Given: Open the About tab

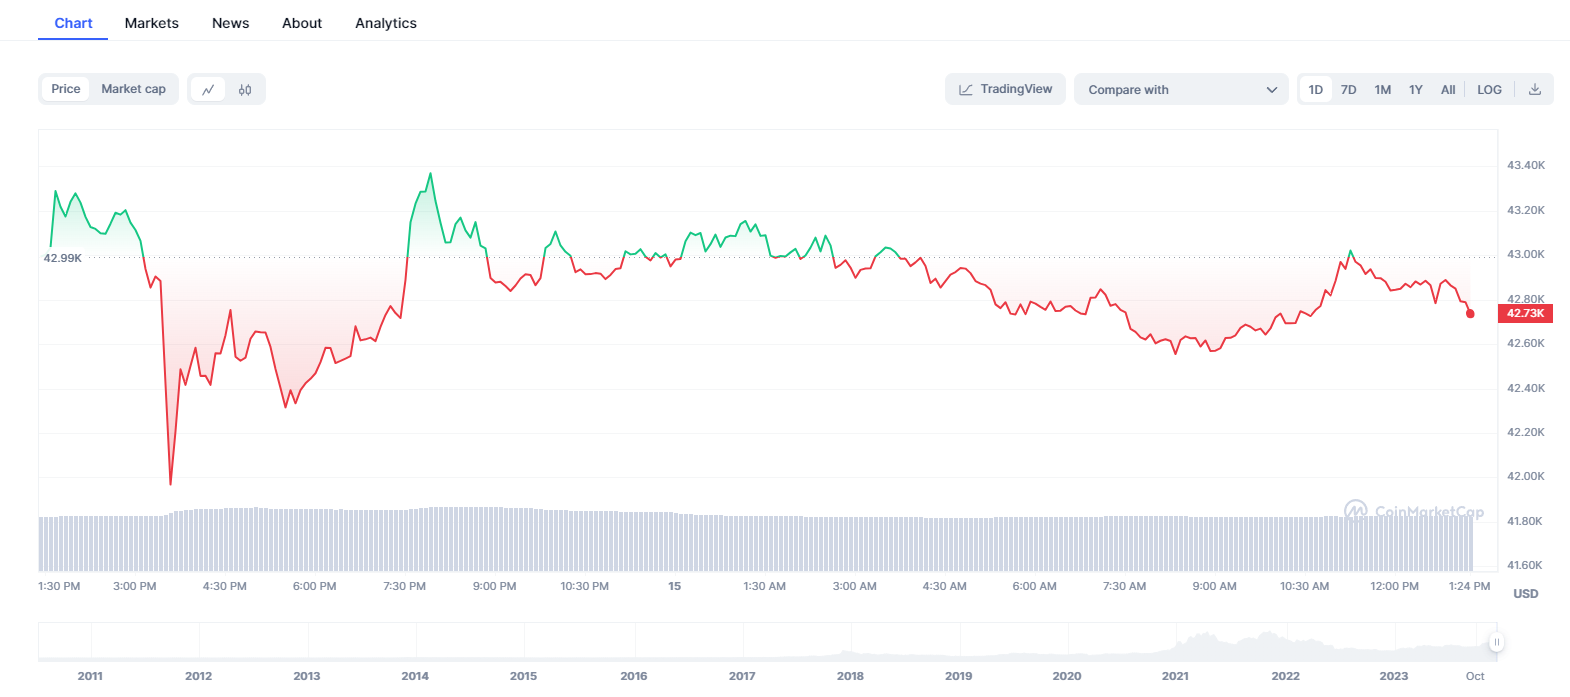Looking at the screenshot, I should [302, 23].
